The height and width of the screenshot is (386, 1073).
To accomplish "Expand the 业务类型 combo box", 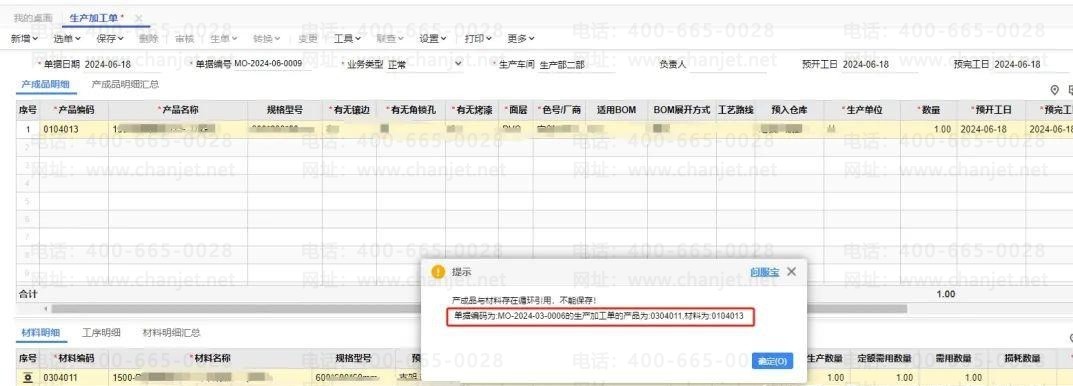I will (458, 64).
